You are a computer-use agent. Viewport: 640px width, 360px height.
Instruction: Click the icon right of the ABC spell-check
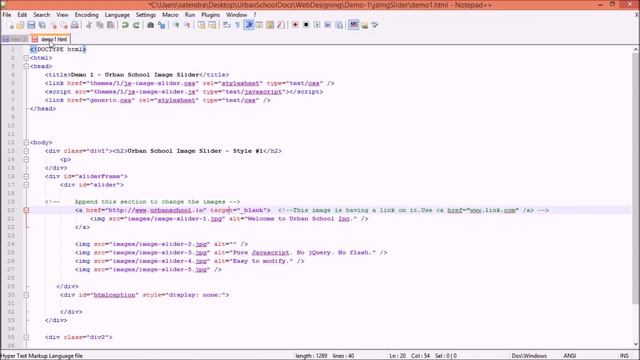coord(364,25)
